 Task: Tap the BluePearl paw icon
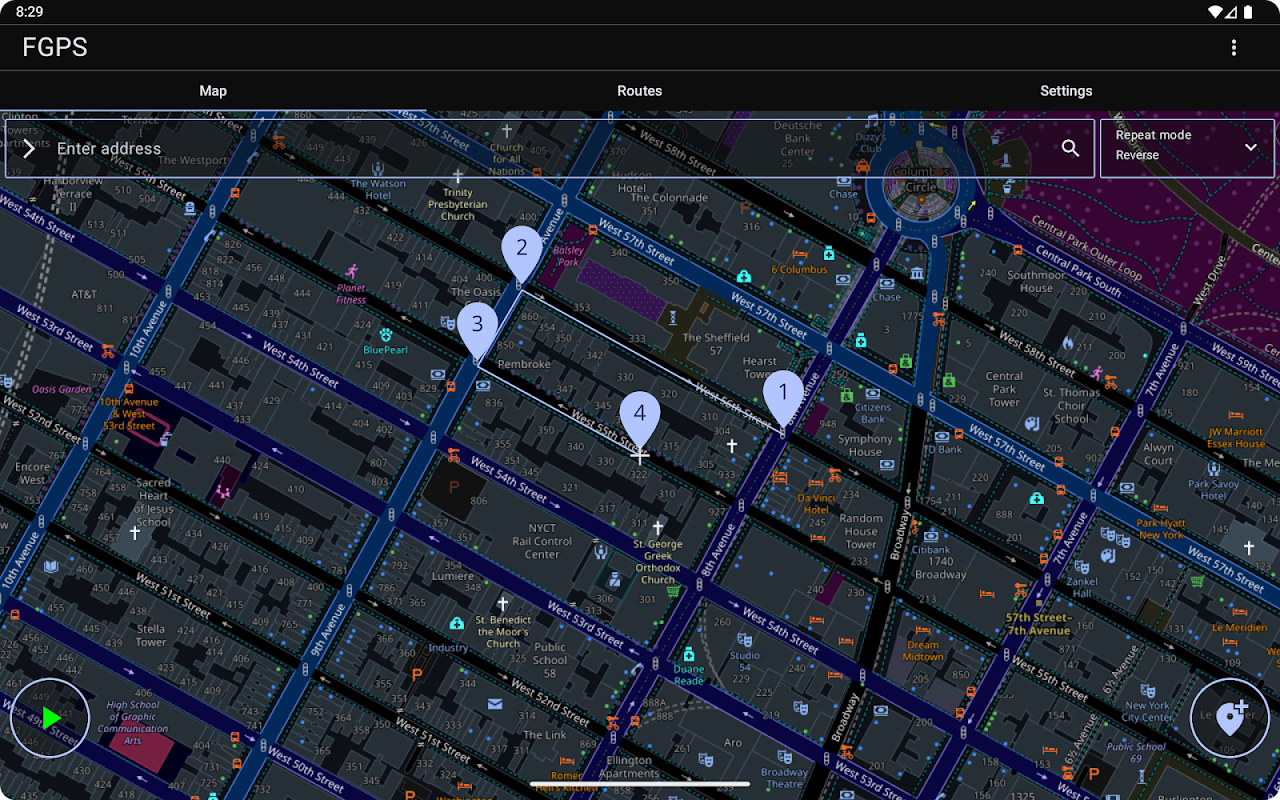pos(386,335)
